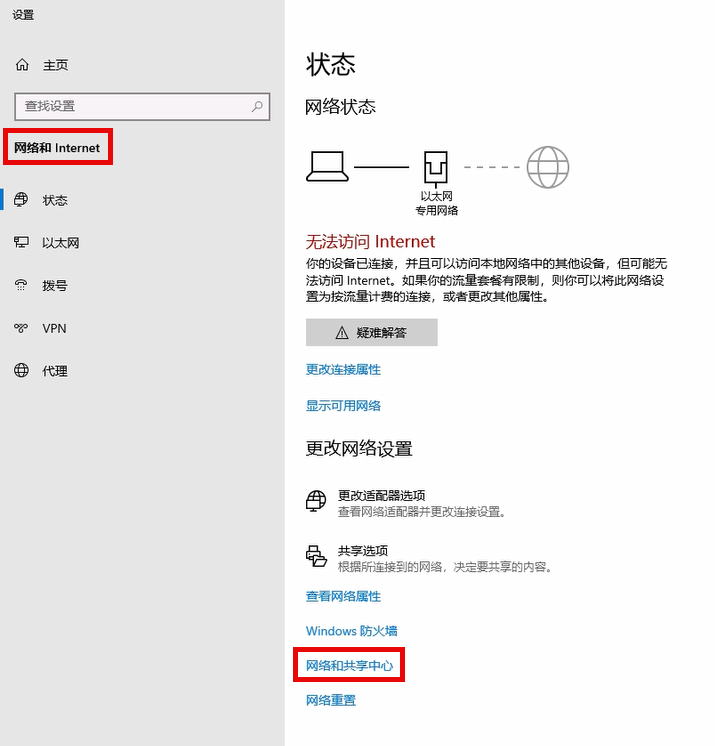Screen dimensions: 715x746
Task: Click the Internet globe in network diagram
Action: 547,167
